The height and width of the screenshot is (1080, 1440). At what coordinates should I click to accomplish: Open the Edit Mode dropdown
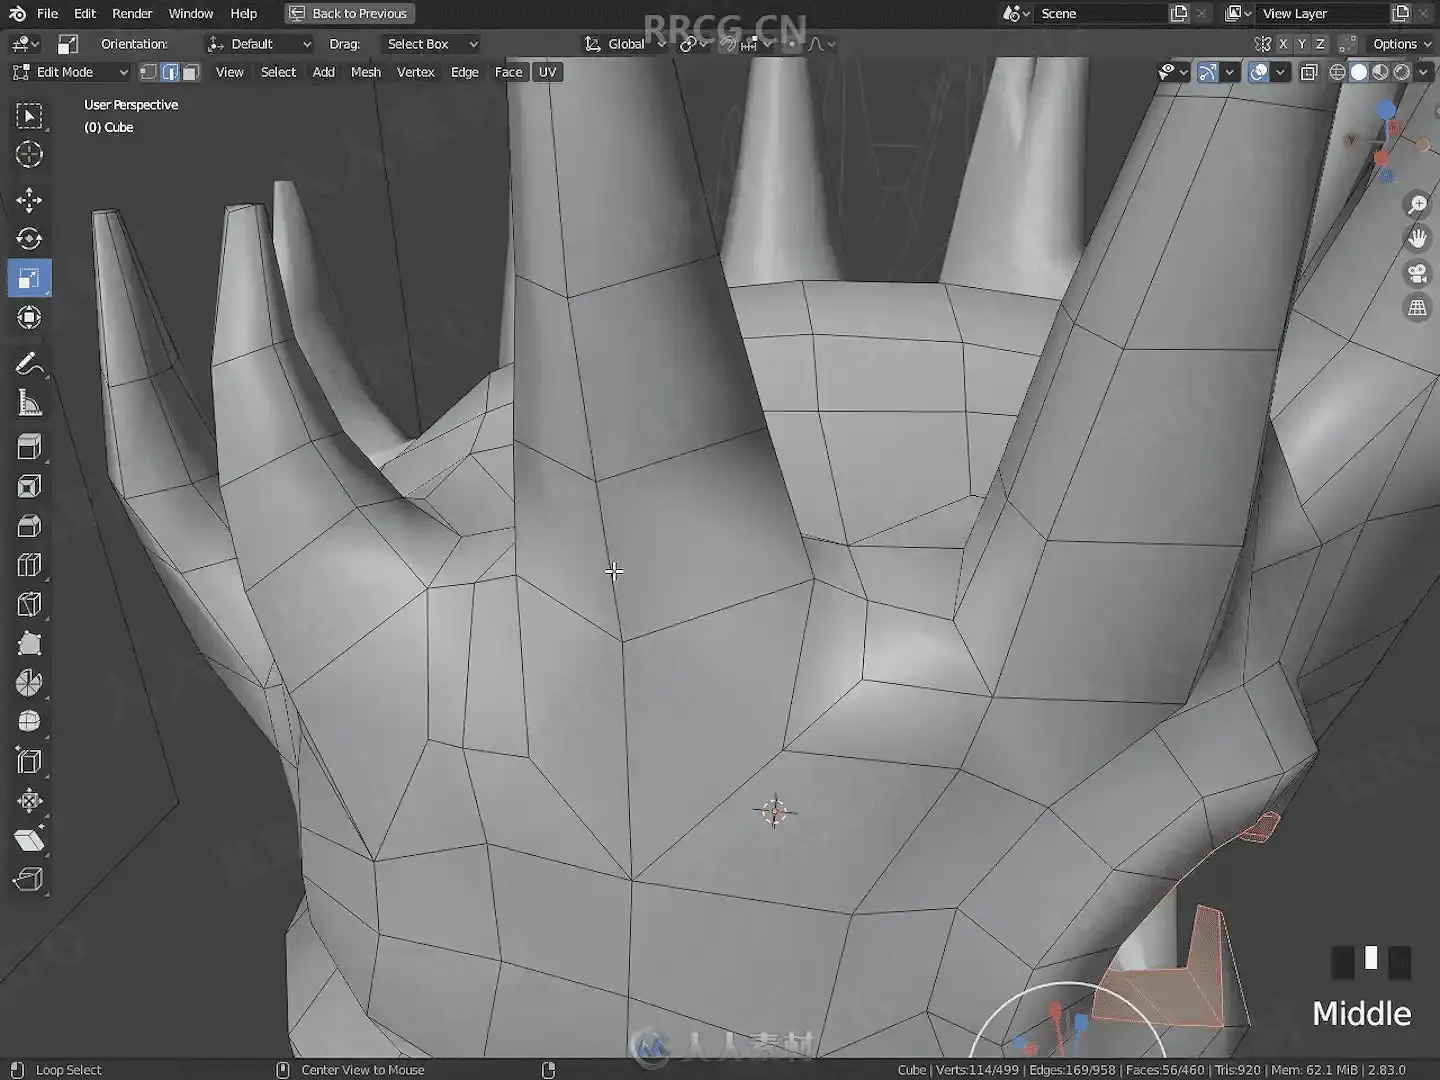[x=70, y=72]
